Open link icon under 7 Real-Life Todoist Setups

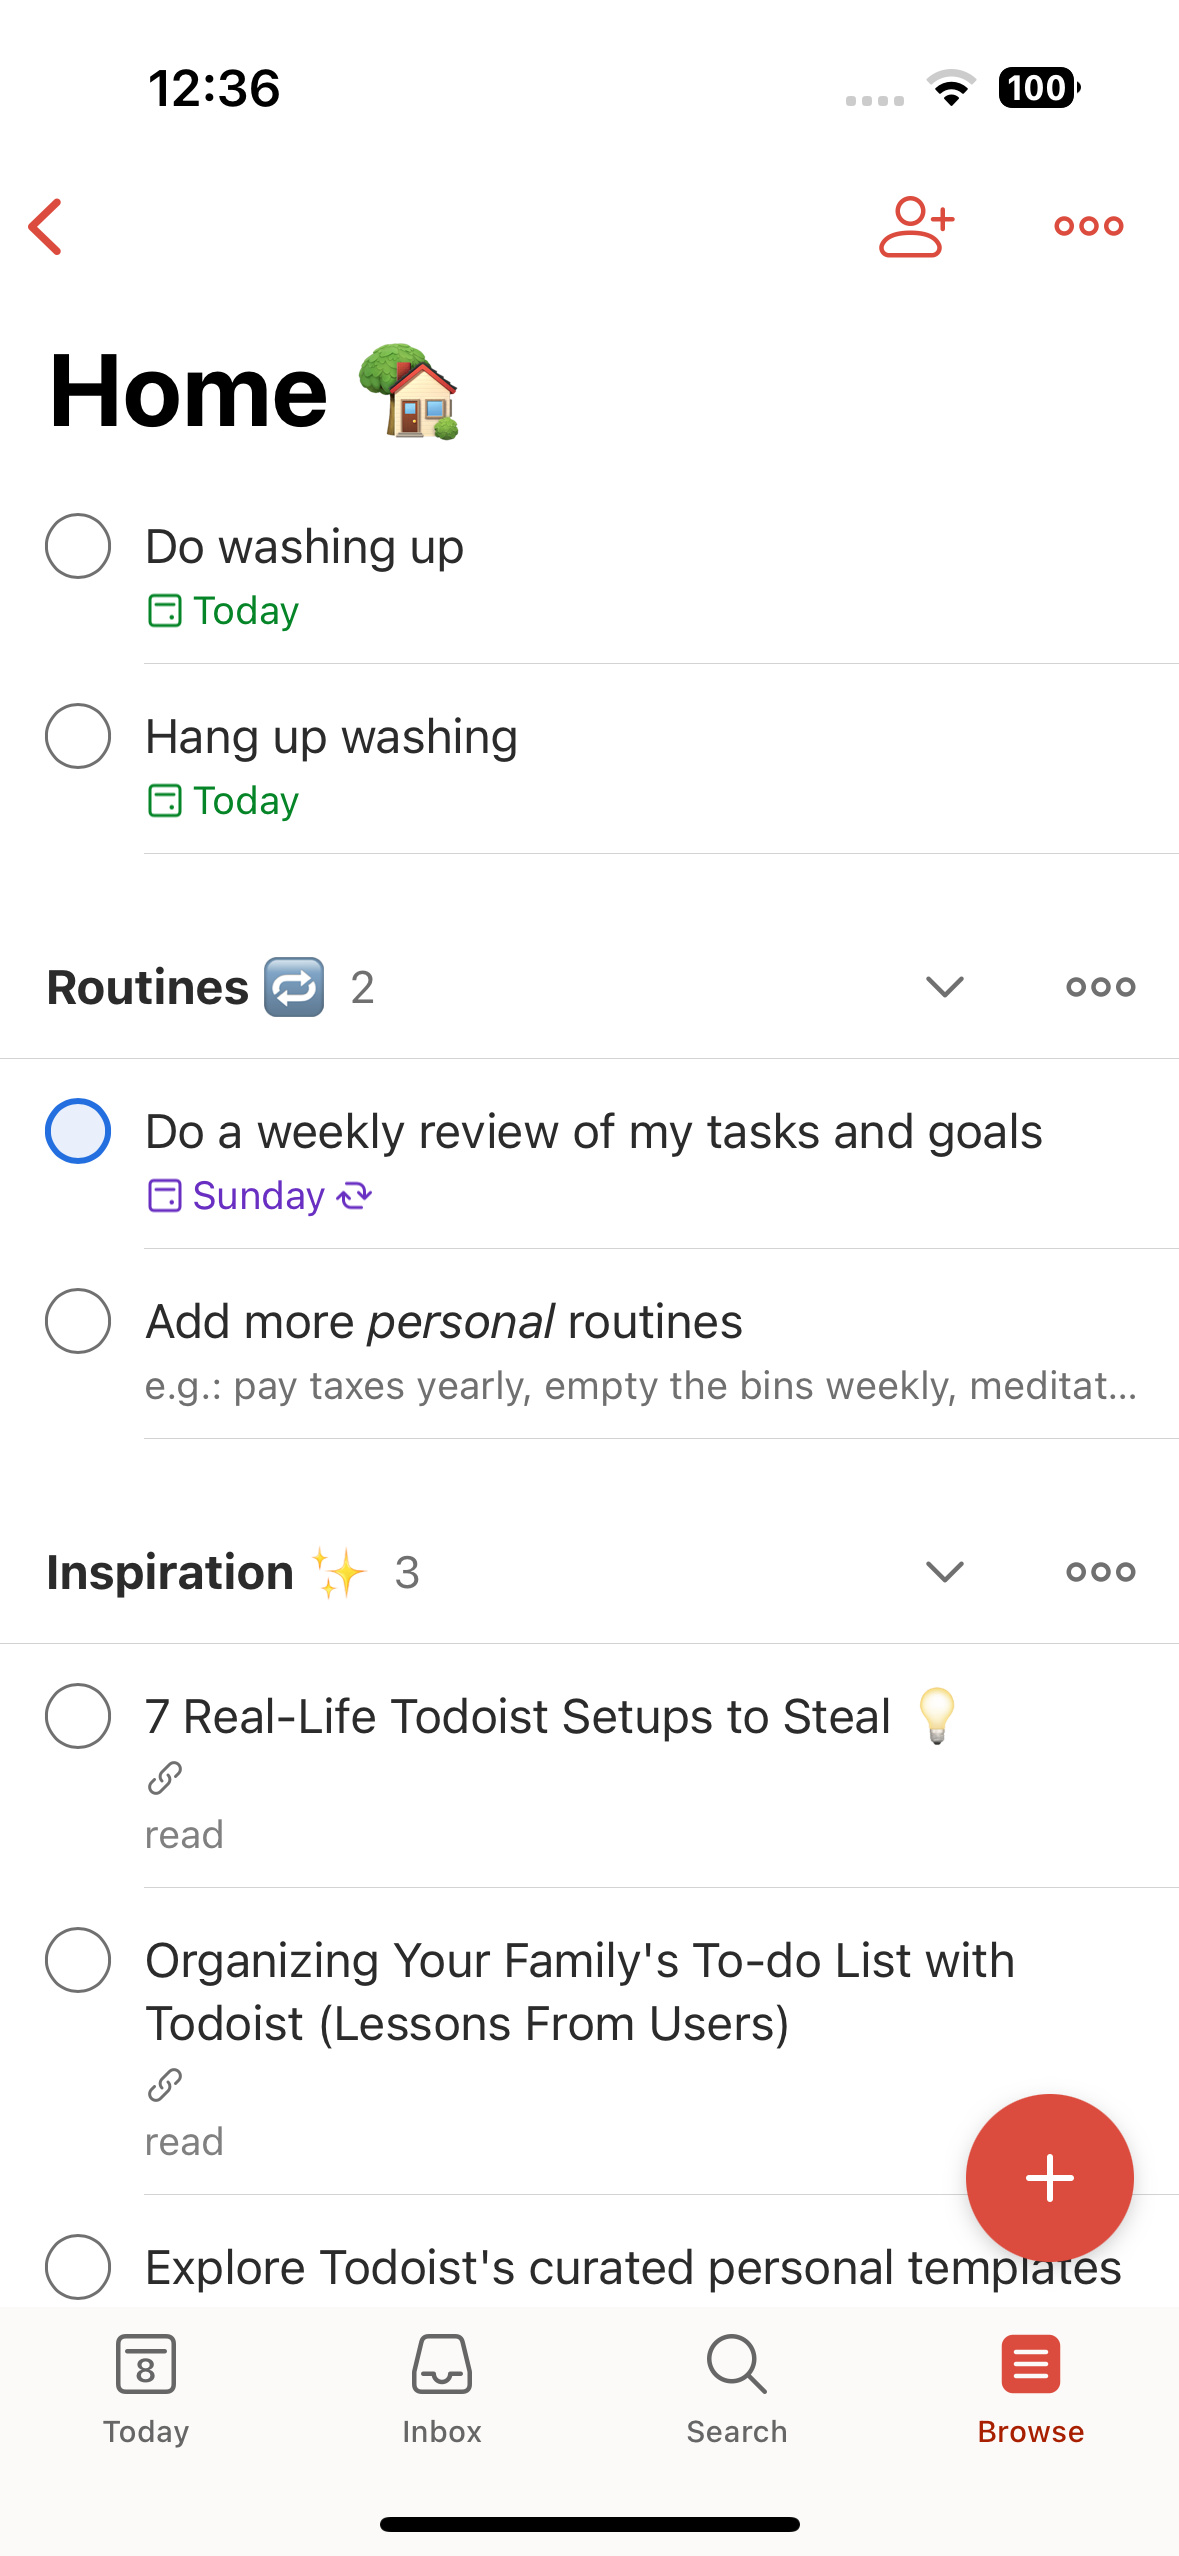pyautogui.click(x=164, y=1778)
